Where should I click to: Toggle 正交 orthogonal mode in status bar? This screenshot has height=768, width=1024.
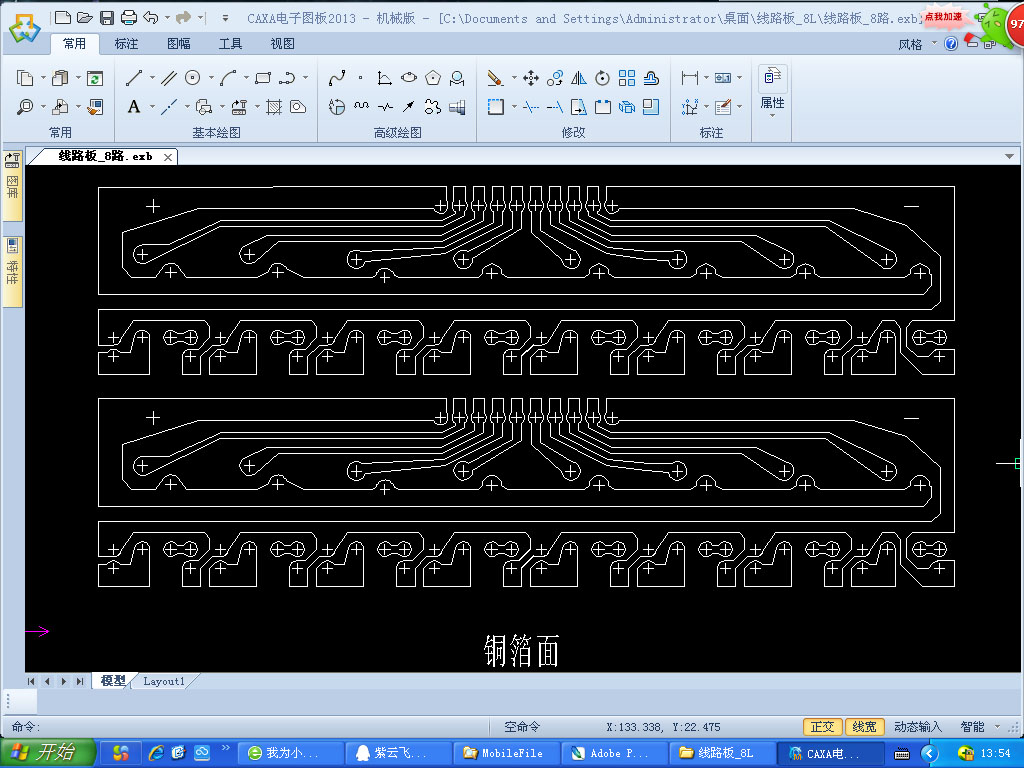click(822, 727)
